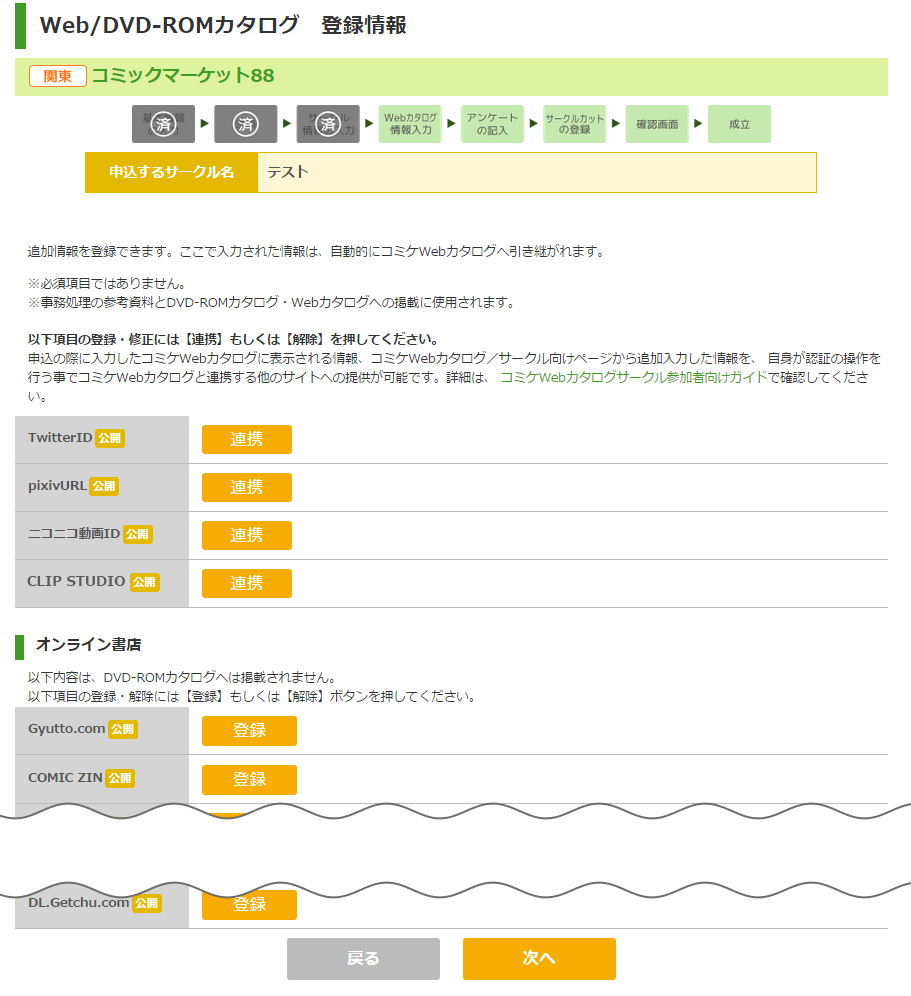Click the コミックマーケット88 event title
The height and width of the screenshot is (996, 911).
click(x=183, y=76)
